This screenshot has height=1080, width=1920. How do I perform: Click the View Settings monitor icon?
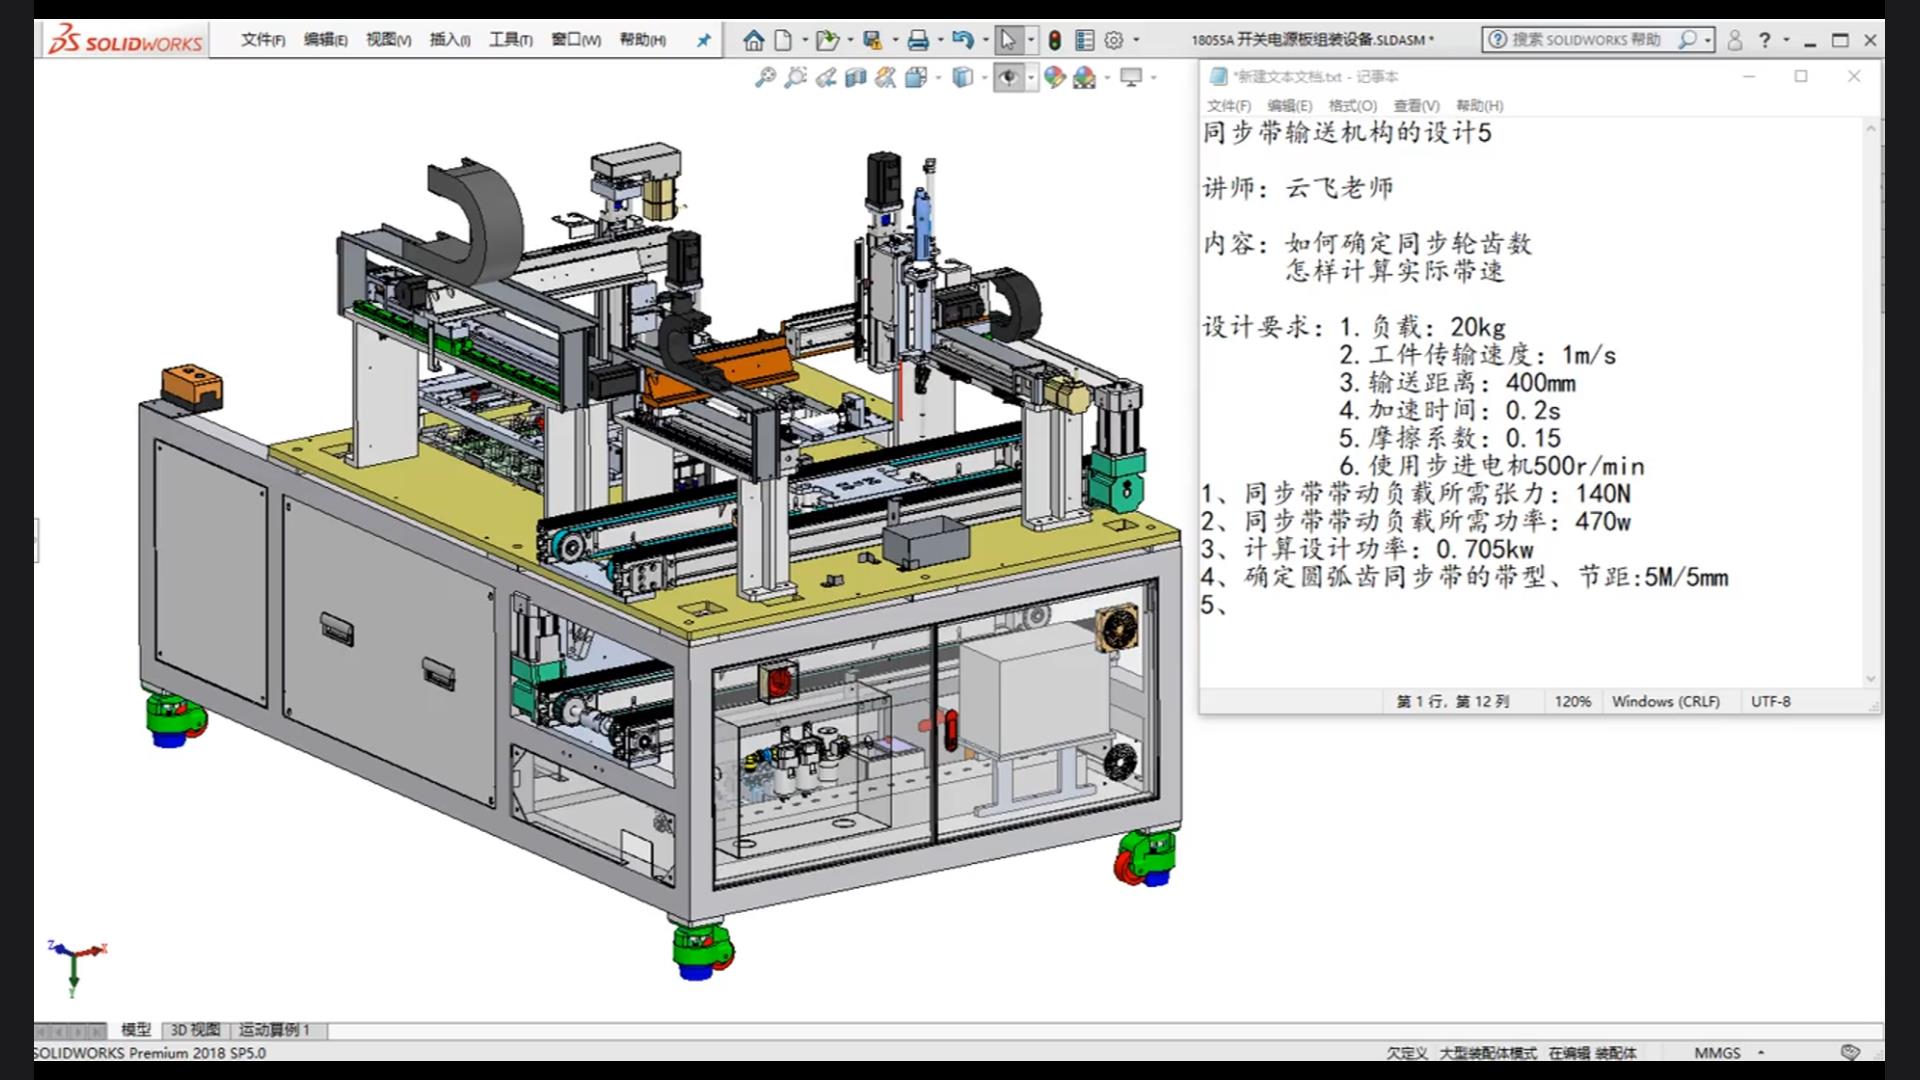[1131, 77]
